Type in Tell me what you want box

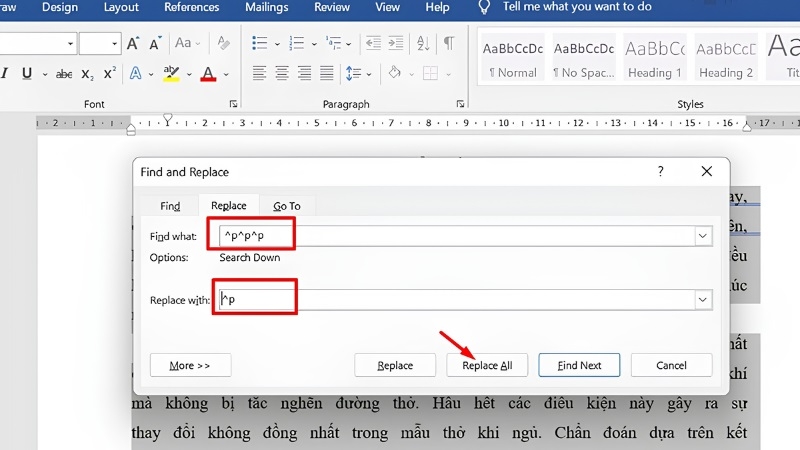point(577,7)
